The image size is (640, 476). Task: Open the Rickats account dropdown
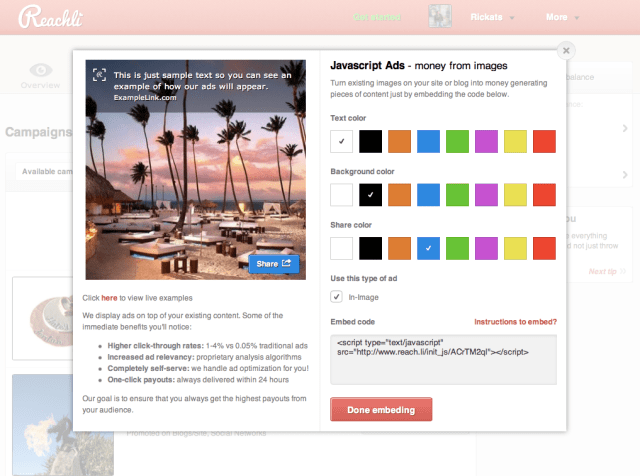(492, 17)
